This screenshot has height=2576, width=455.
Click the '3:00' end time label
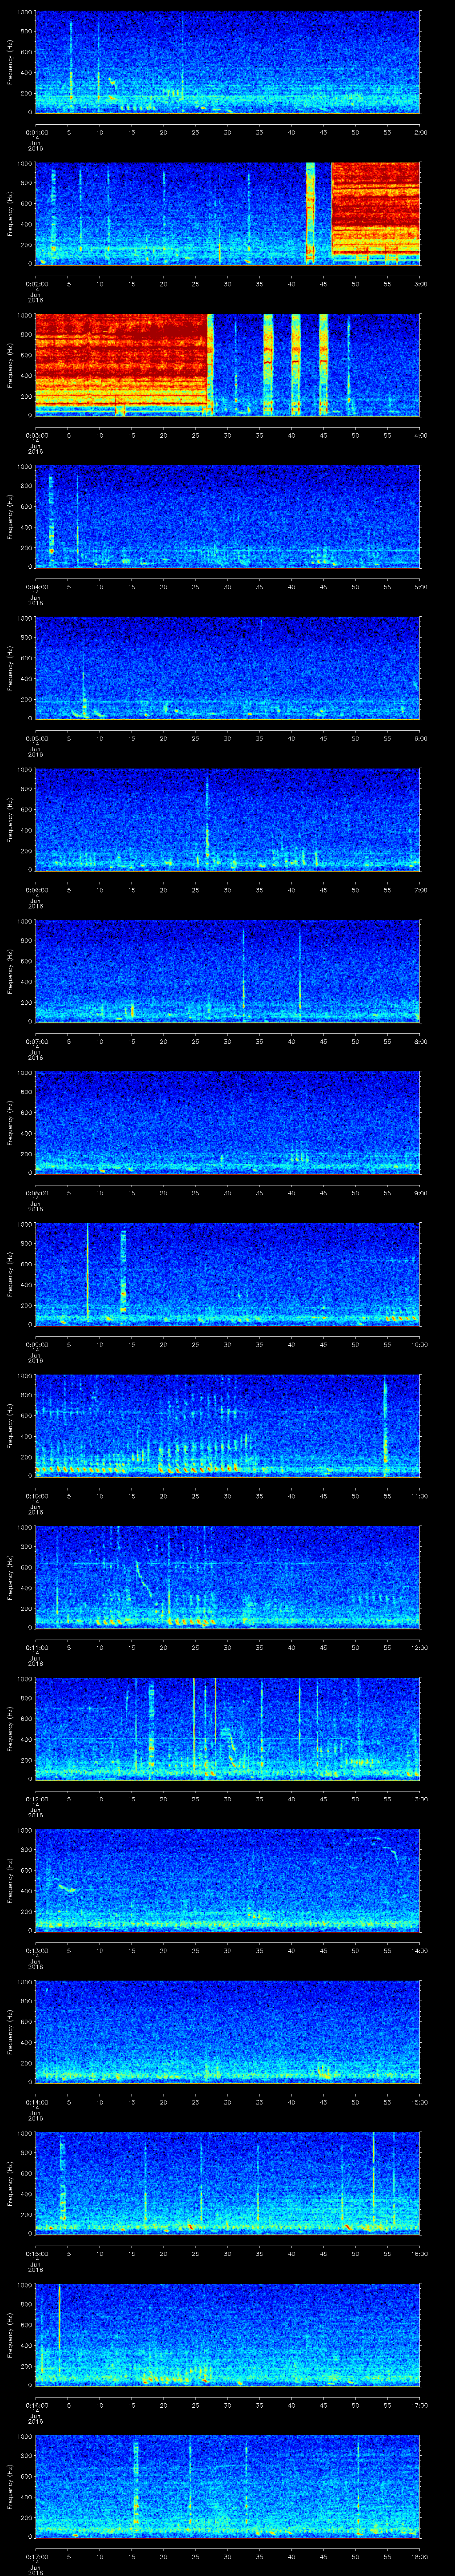click(x=420, y=284)
